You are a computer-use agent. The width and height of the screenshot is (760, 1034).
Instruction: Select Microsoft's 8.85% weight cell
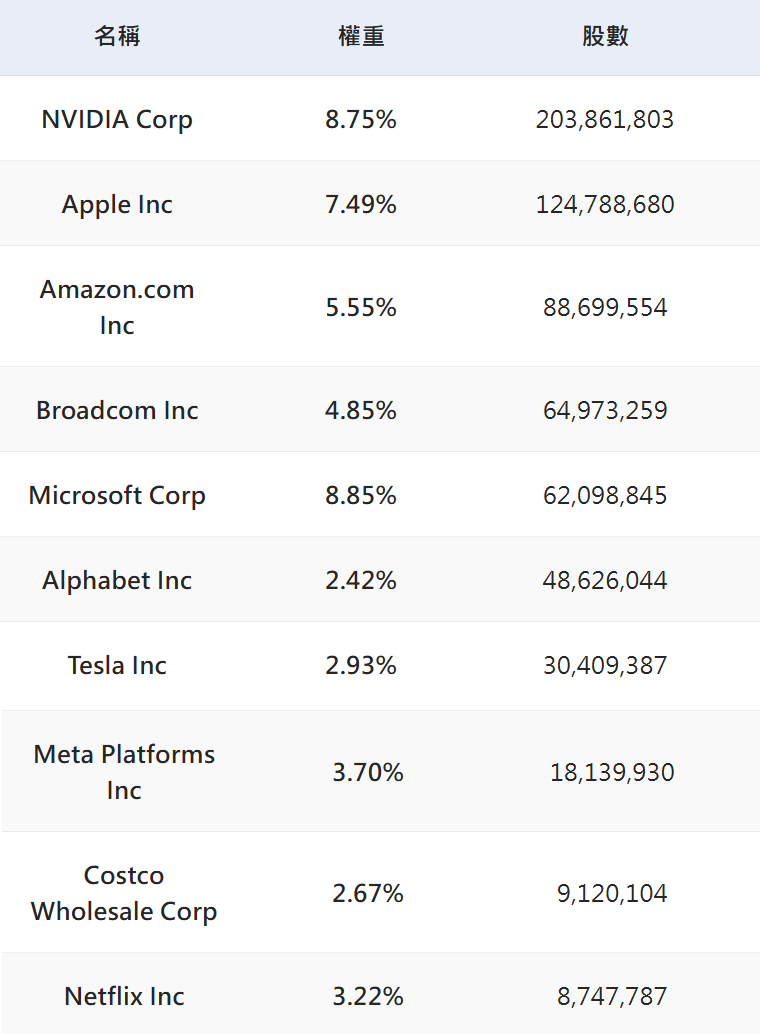pyautogui.click(x=361, y=495)
